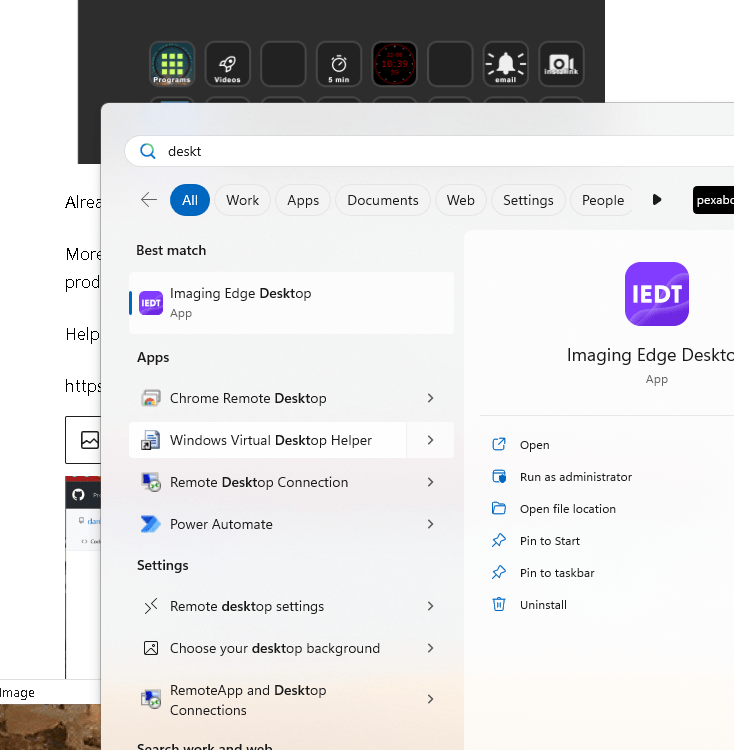Image resolution: width=734 pixels, height=750 pixels.
Task: Start the 5 min timer button
Action: click(x=339, y=64)
